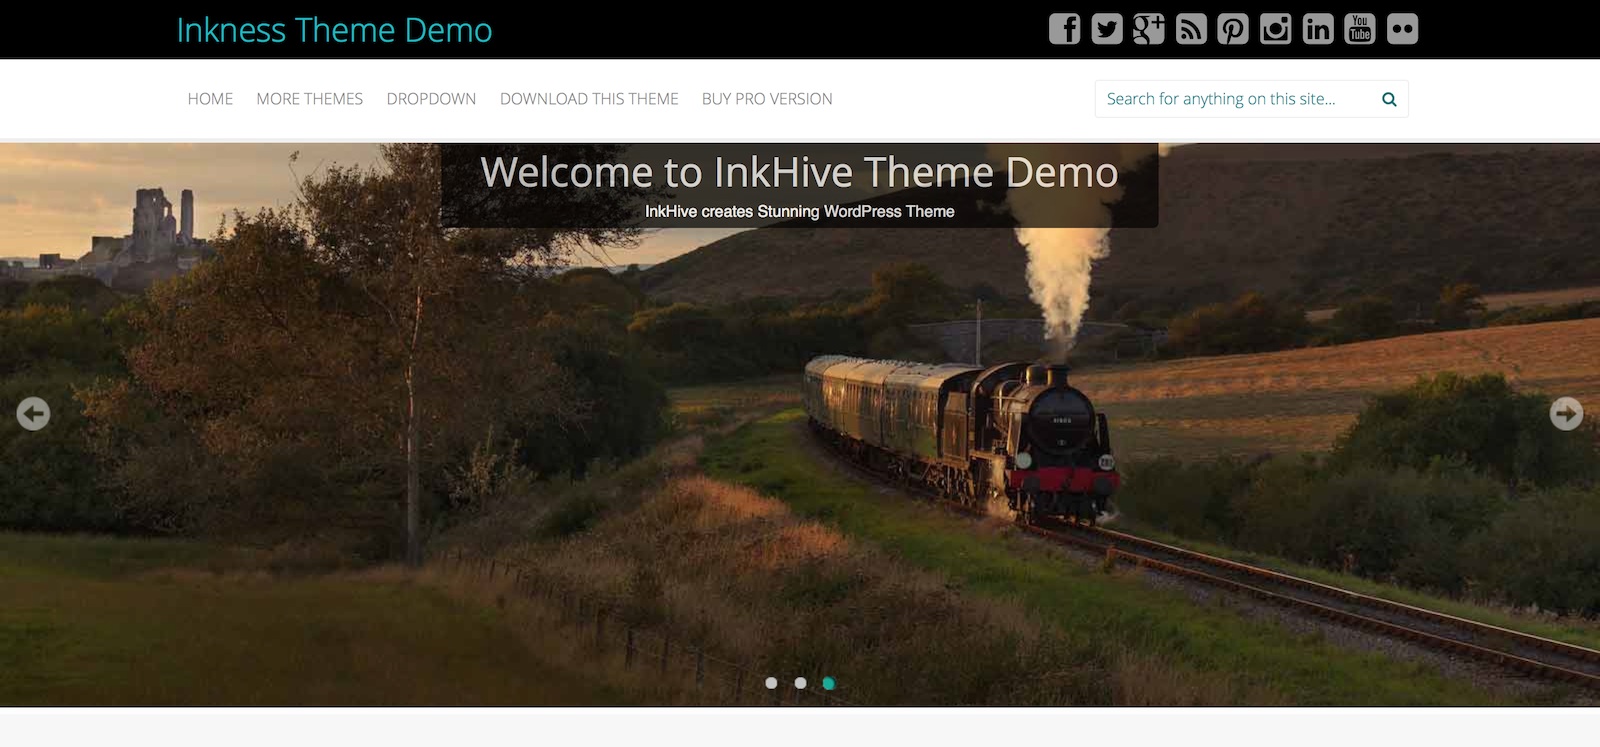This screenshot has height=747, width=1600.
Task: Click the Google Plus icon
Action: pos(1148,29)
